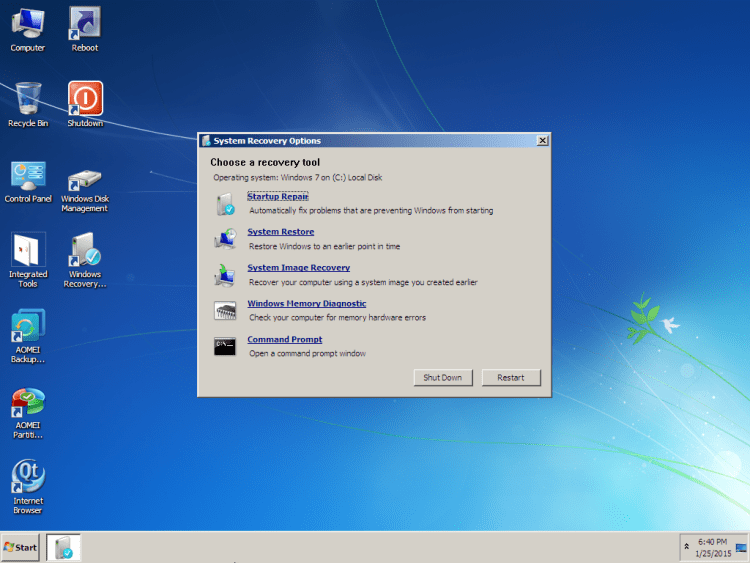The height and width of the screenshot is (563, 750).
Task: Click the Restart button
Action: tap(511, 377)
